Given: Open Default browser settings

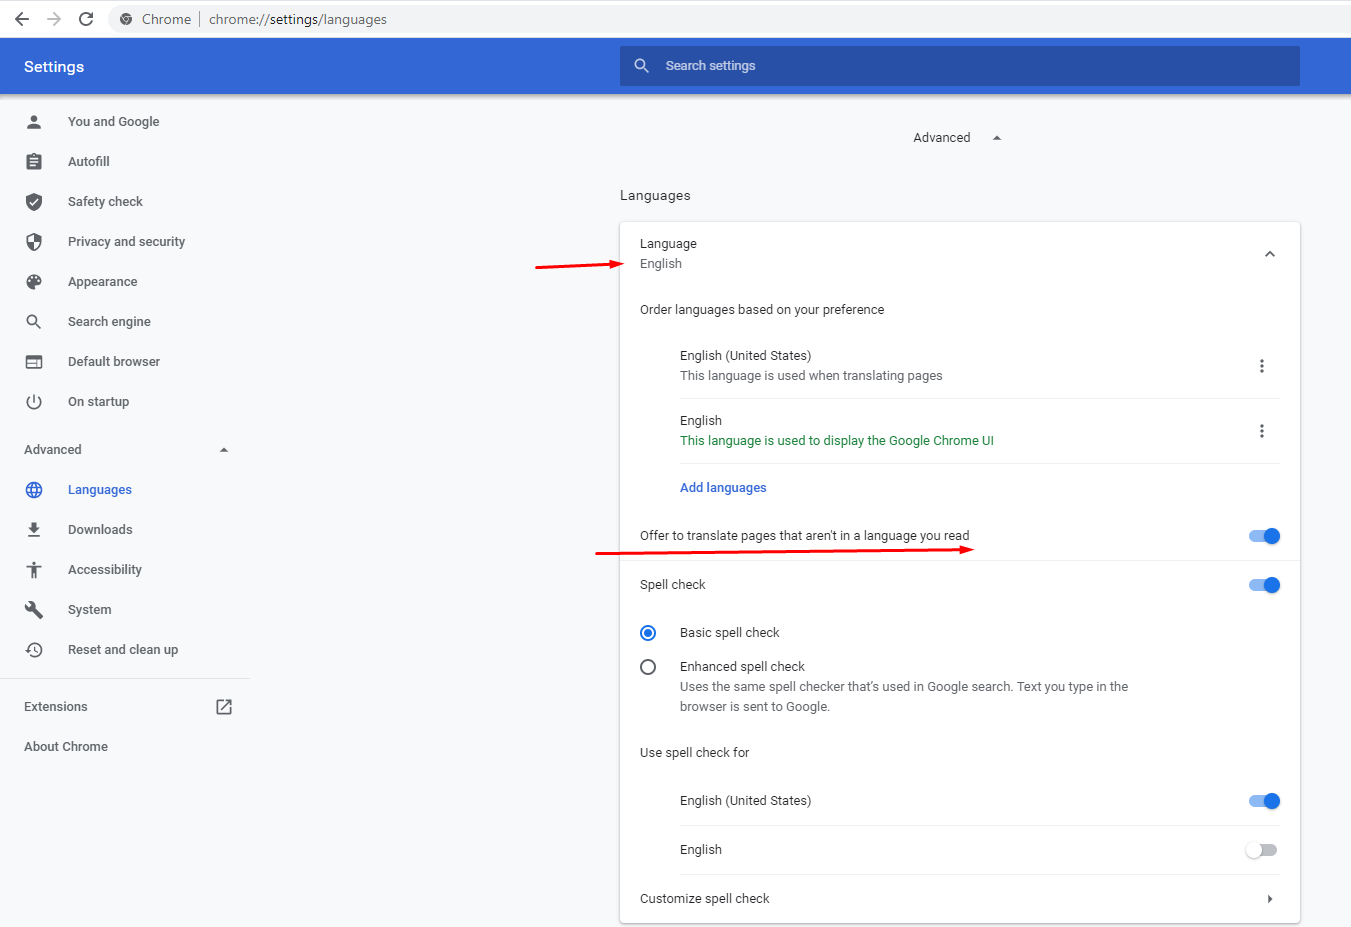Looking at the screenshot, I should click(114, 362).
